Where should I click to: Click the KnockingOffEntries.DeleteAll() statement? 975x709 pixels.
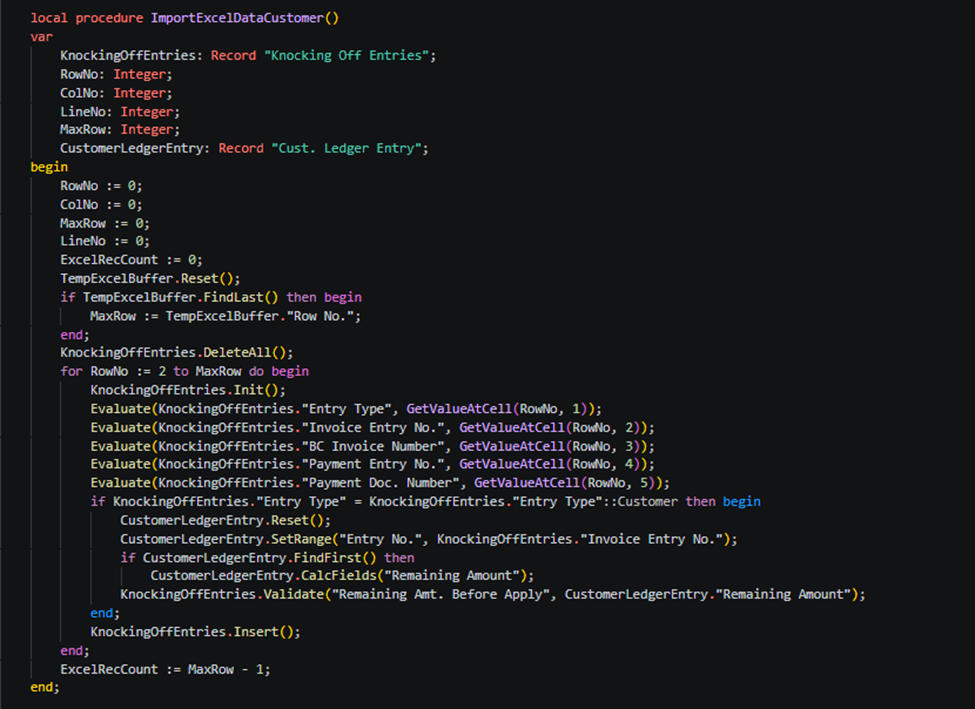[x=176, y=352]
